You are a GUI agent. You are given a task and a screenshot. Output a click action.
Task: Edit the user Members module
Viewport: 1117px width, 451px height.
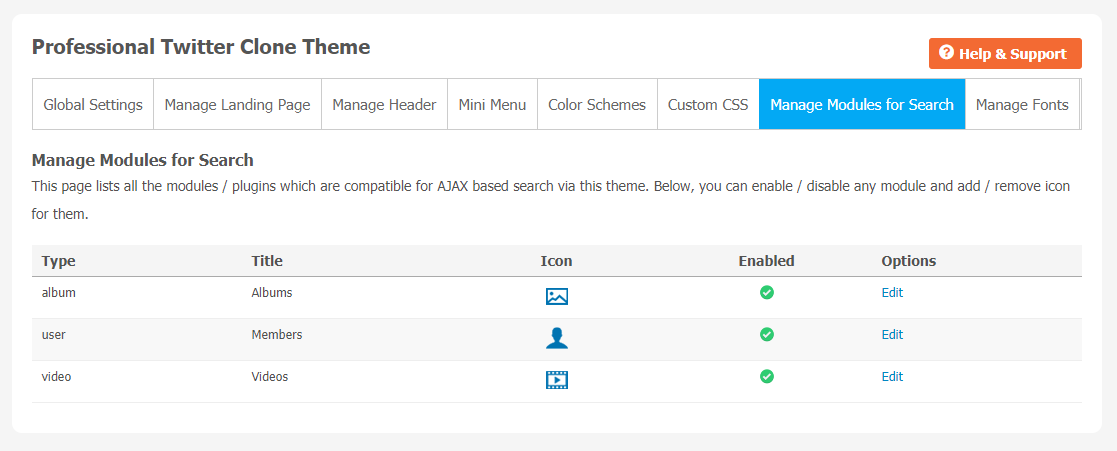click(x=892, y=334)
